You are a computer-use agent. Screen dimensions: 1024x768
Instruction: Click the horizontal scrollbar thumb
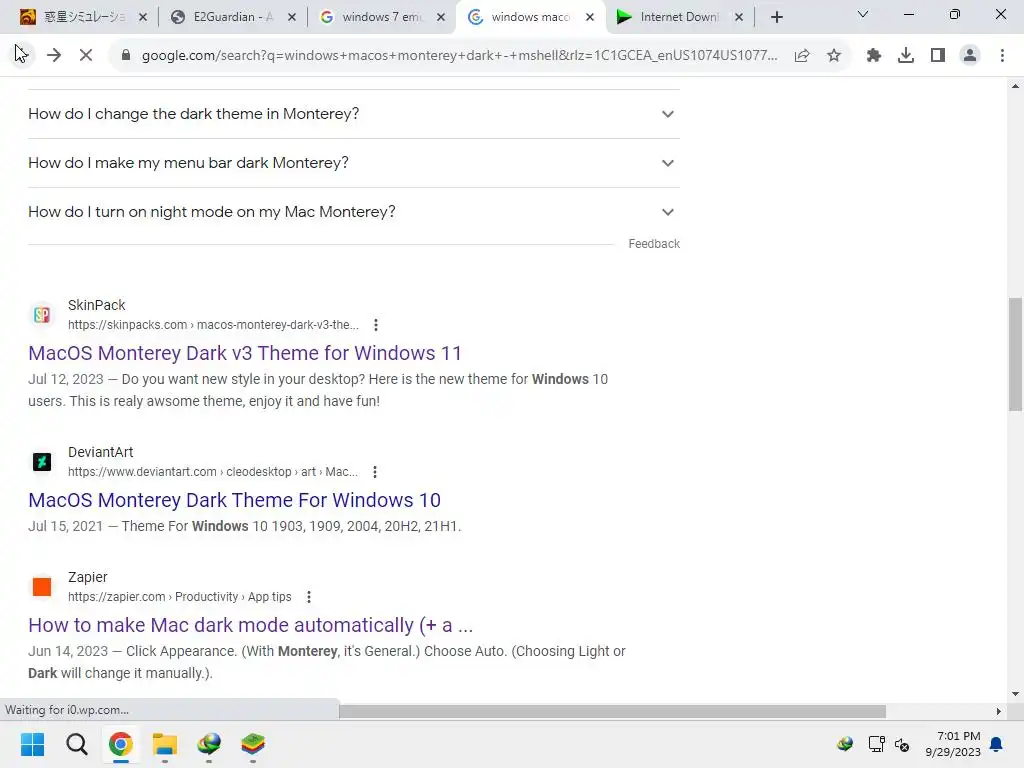[x=612, y=711]
